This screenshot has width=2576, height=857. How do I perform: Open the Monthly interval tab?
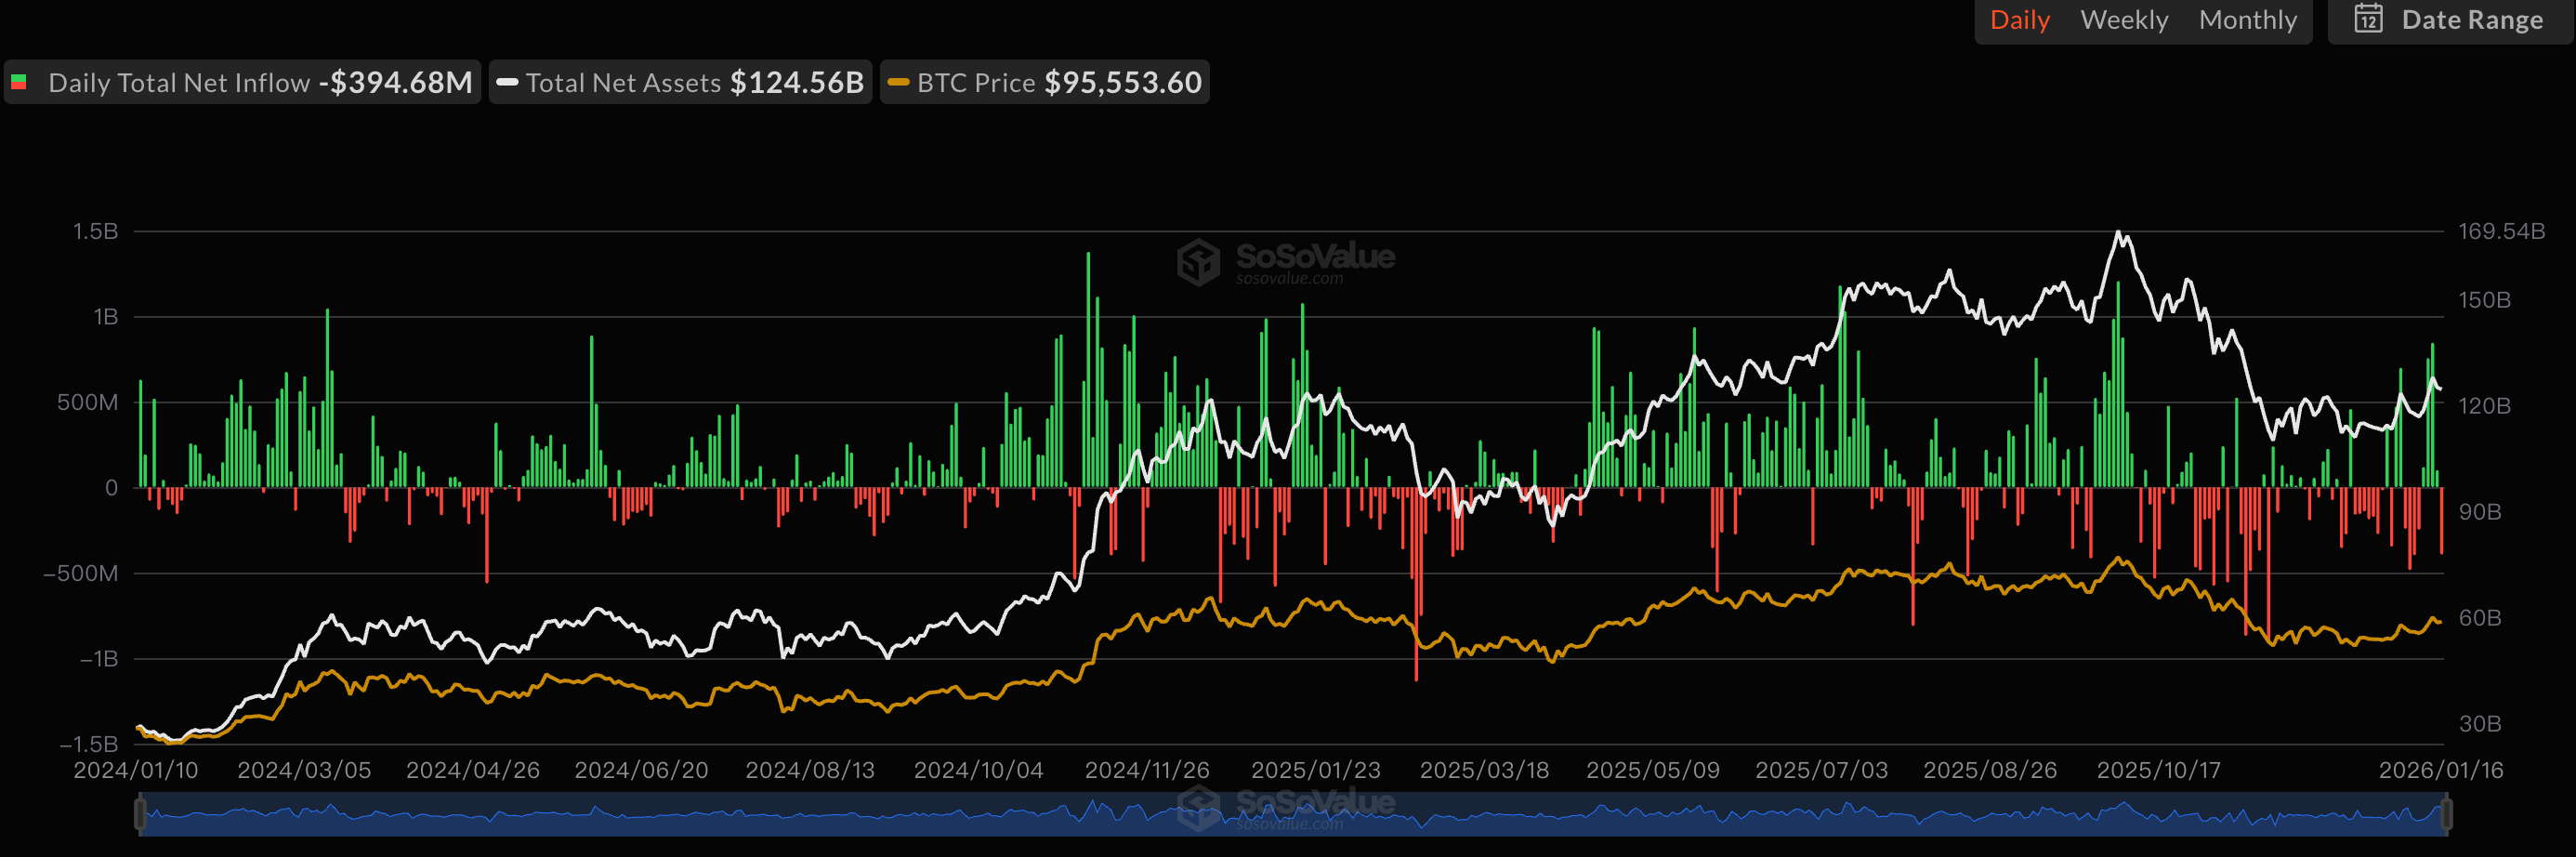click(2247, 20)
